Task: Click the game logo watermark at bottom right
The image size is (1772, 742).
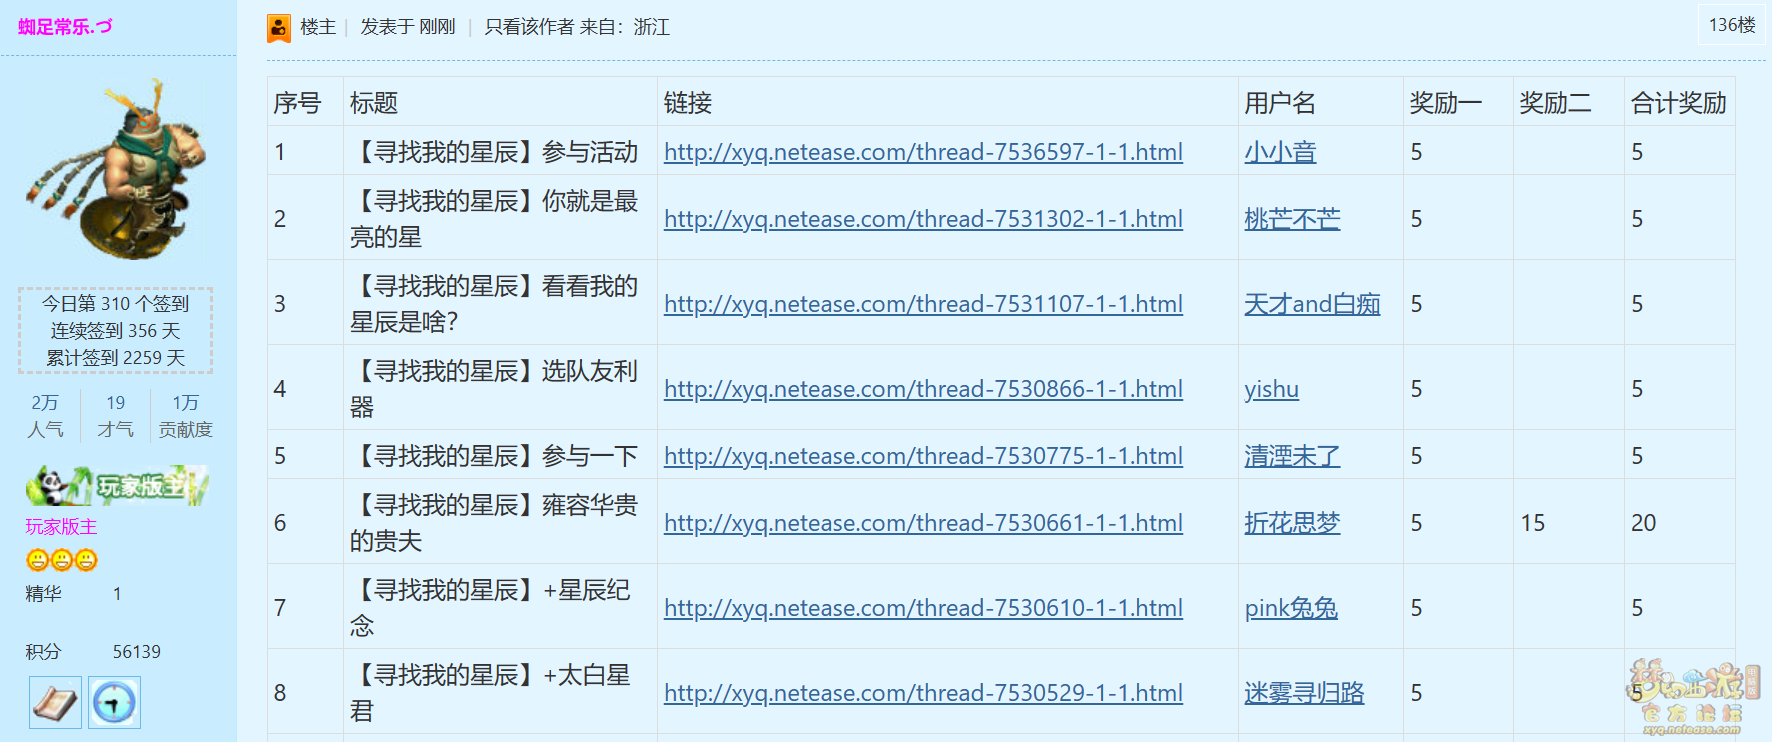Action: tap(1691, 697)
